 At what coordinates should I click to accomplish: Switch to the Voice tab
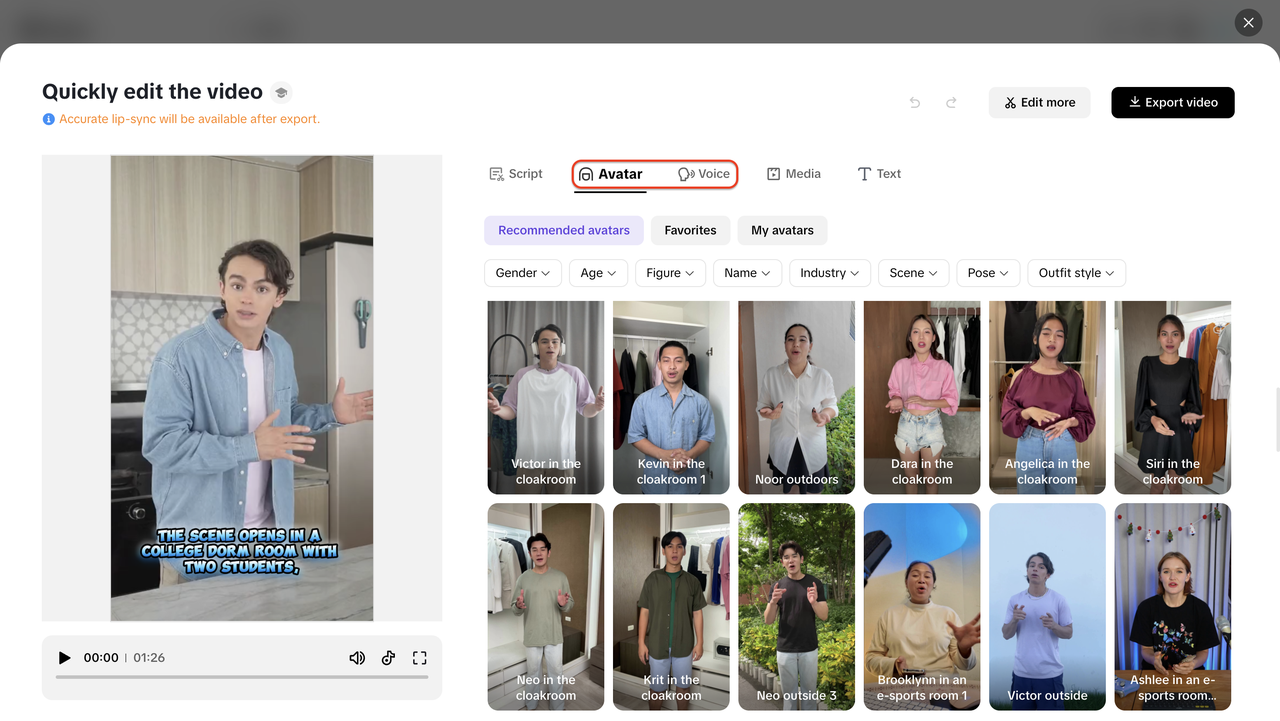tap(704, 174)
